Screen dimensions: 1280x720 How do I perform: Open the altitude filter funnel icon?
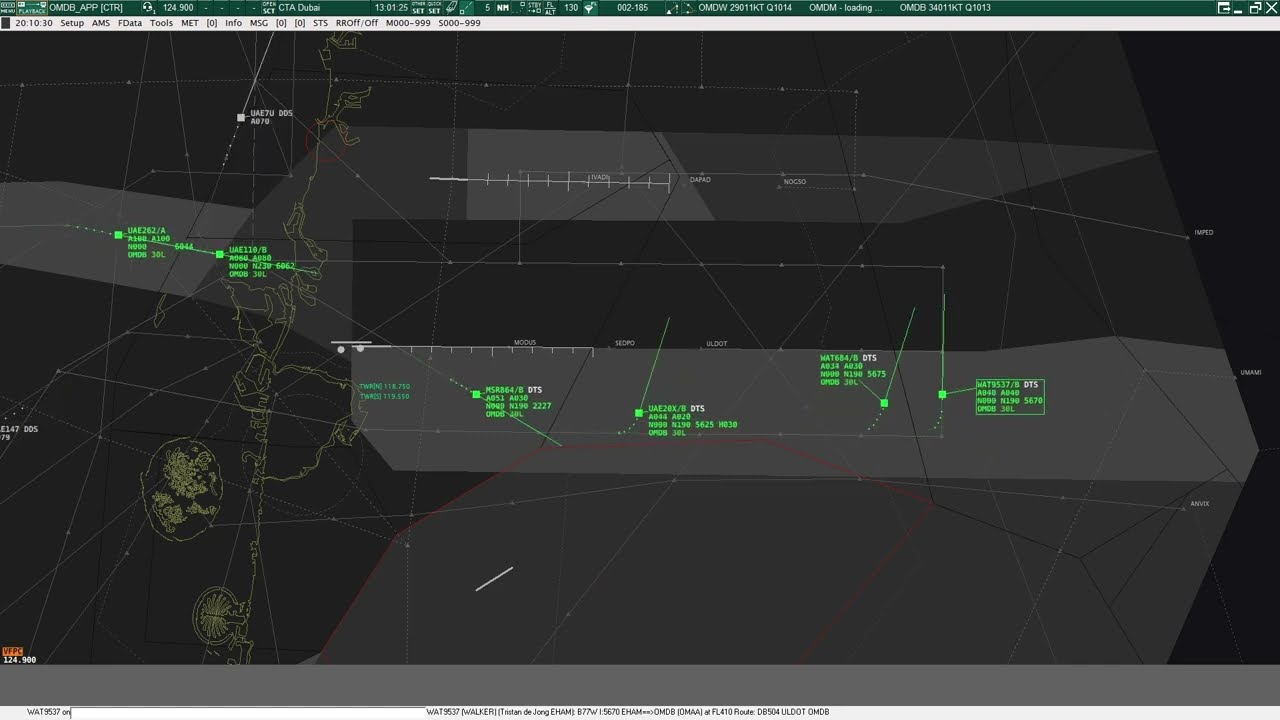pyautogui.click(x=590, y=7)
